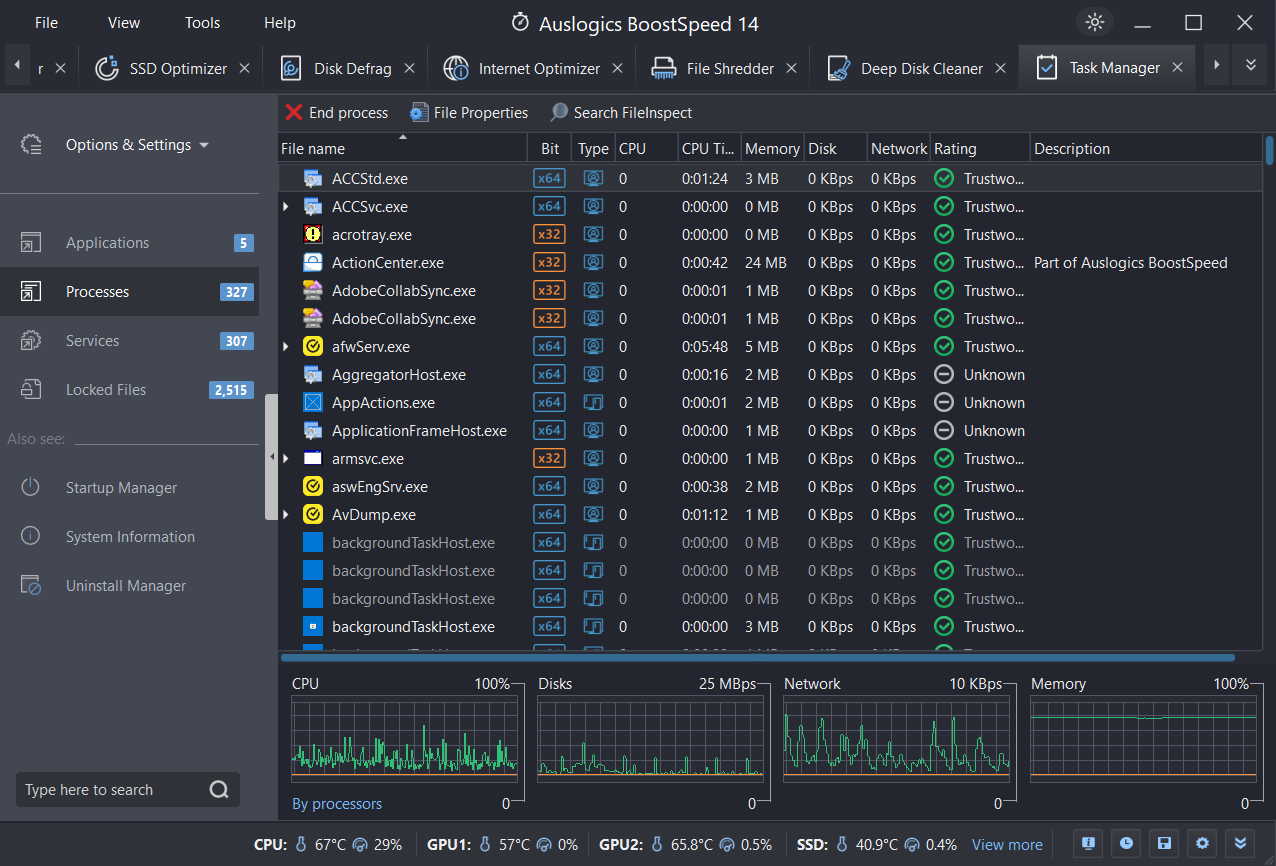Screen dimensions: 1276x866
Task: Collapse the status bar with the double chevron
Action: click(x=1240, y=843)
